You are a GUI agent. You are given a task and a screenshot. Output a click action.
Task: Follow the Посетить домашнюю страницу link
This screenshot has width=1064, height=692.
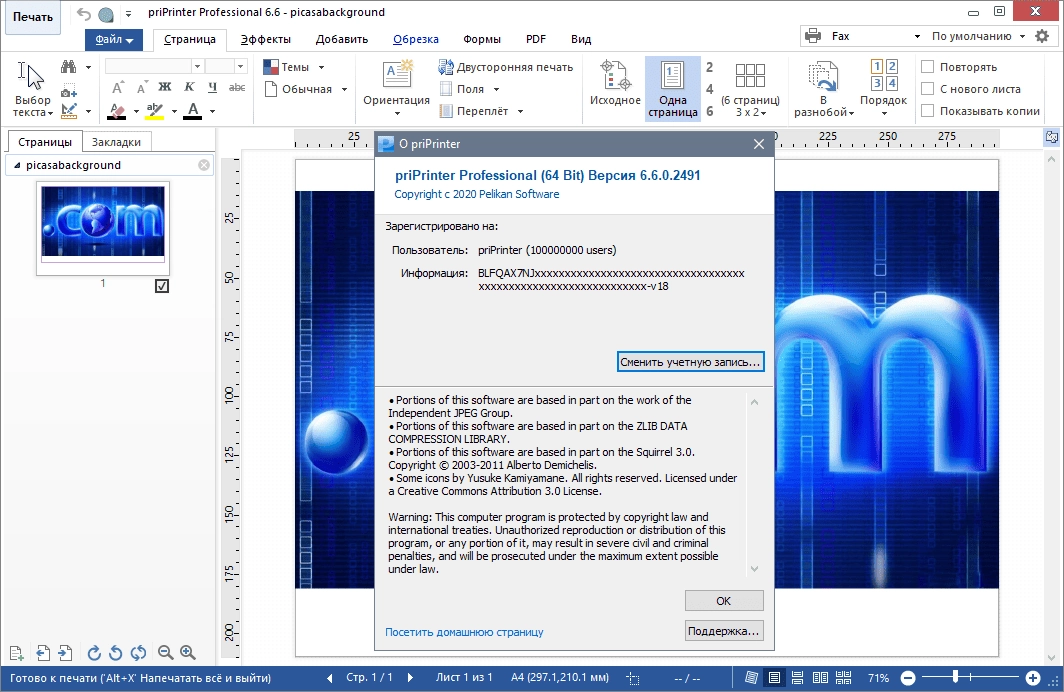(x=464, y=632)
